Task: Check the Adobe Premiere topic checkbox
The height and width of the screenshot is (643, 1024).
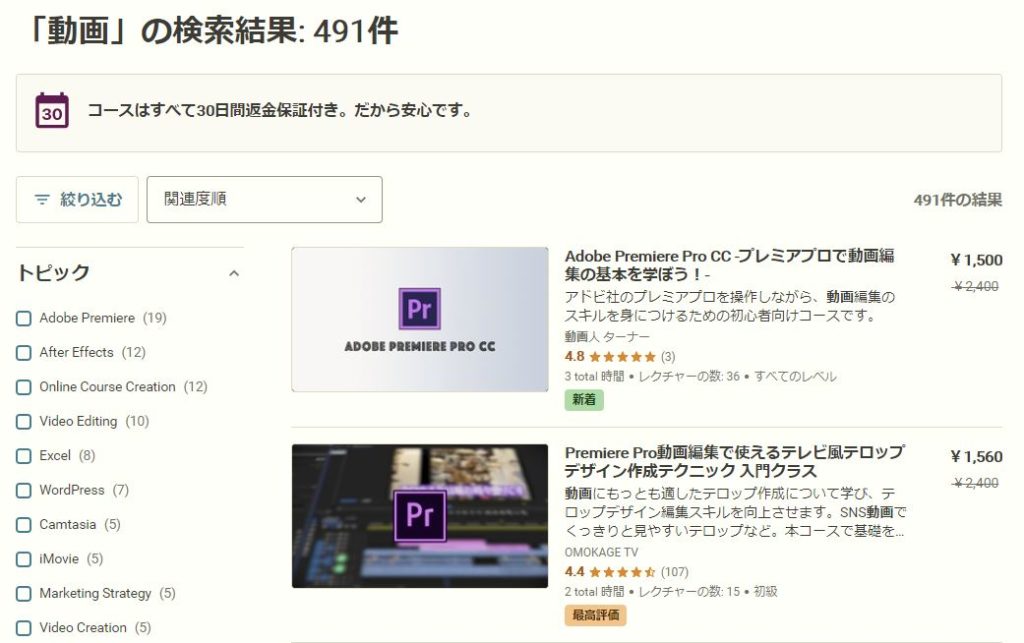Action: 24,319
